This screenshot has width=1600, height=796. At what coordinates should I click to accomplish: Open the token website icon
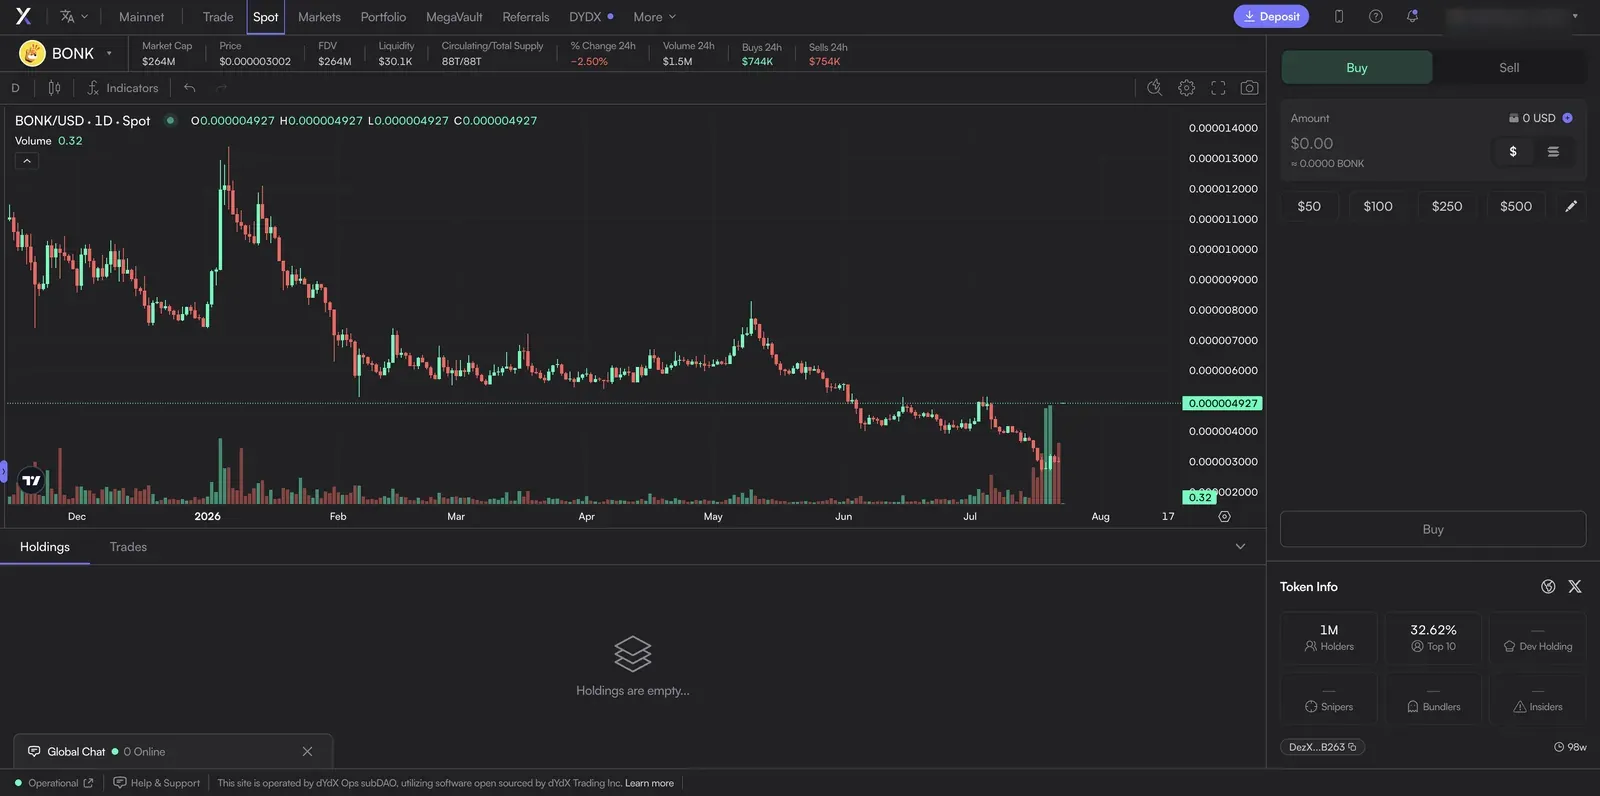click(x=1548, y=587)
